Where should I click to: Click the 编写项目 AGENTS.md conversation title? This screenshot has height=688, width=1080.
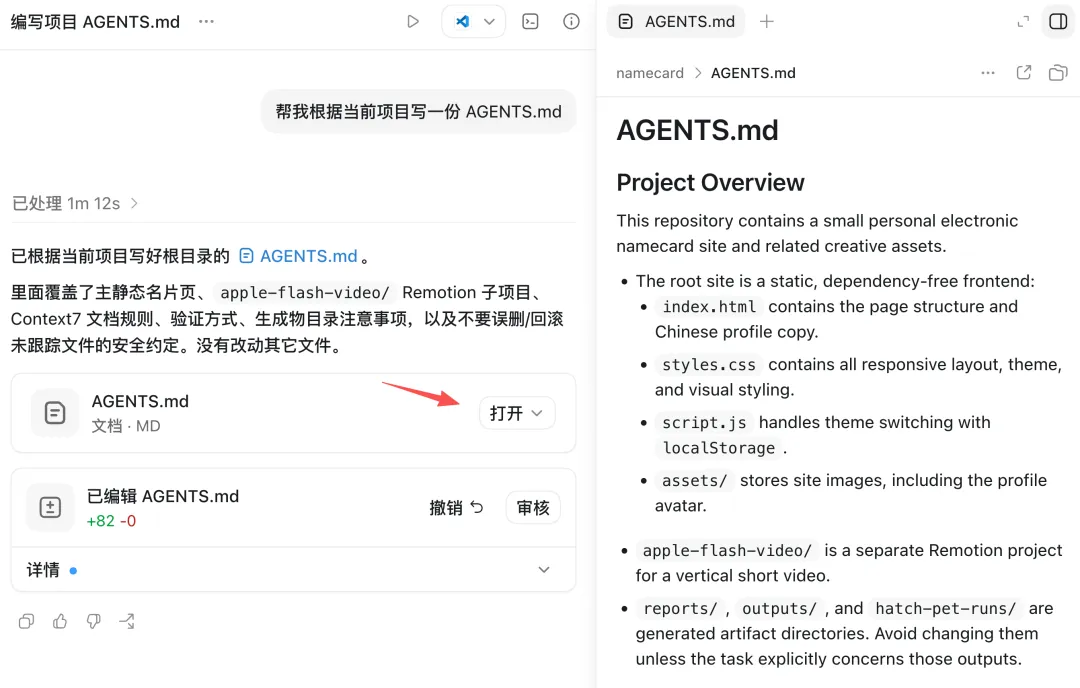pyautogui.click(x=95, y=22)
